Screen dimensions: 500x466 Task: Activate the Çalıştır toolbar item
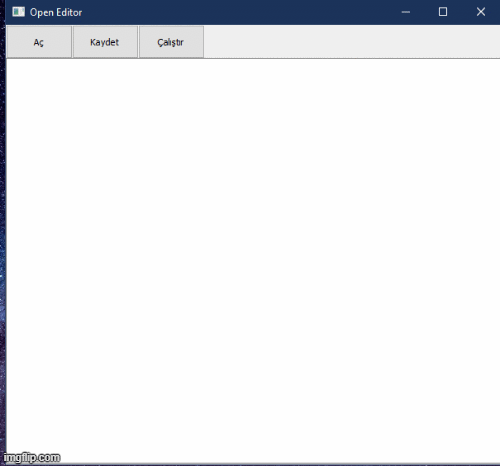click(x=171, y=42)
